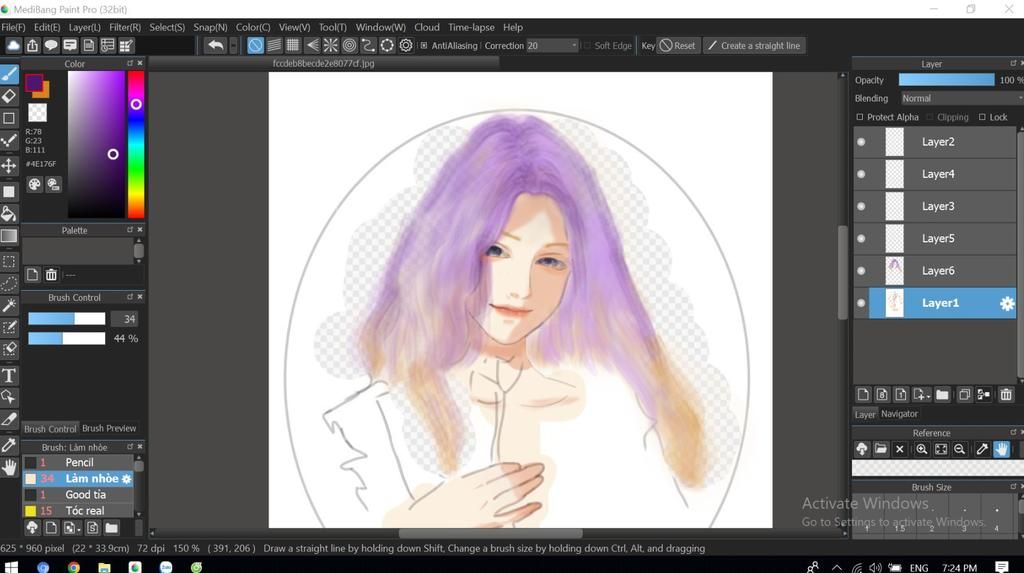Open the Snap(N) menu
This screenshot has width=1024, height=573.
click(x=210, y=27)
